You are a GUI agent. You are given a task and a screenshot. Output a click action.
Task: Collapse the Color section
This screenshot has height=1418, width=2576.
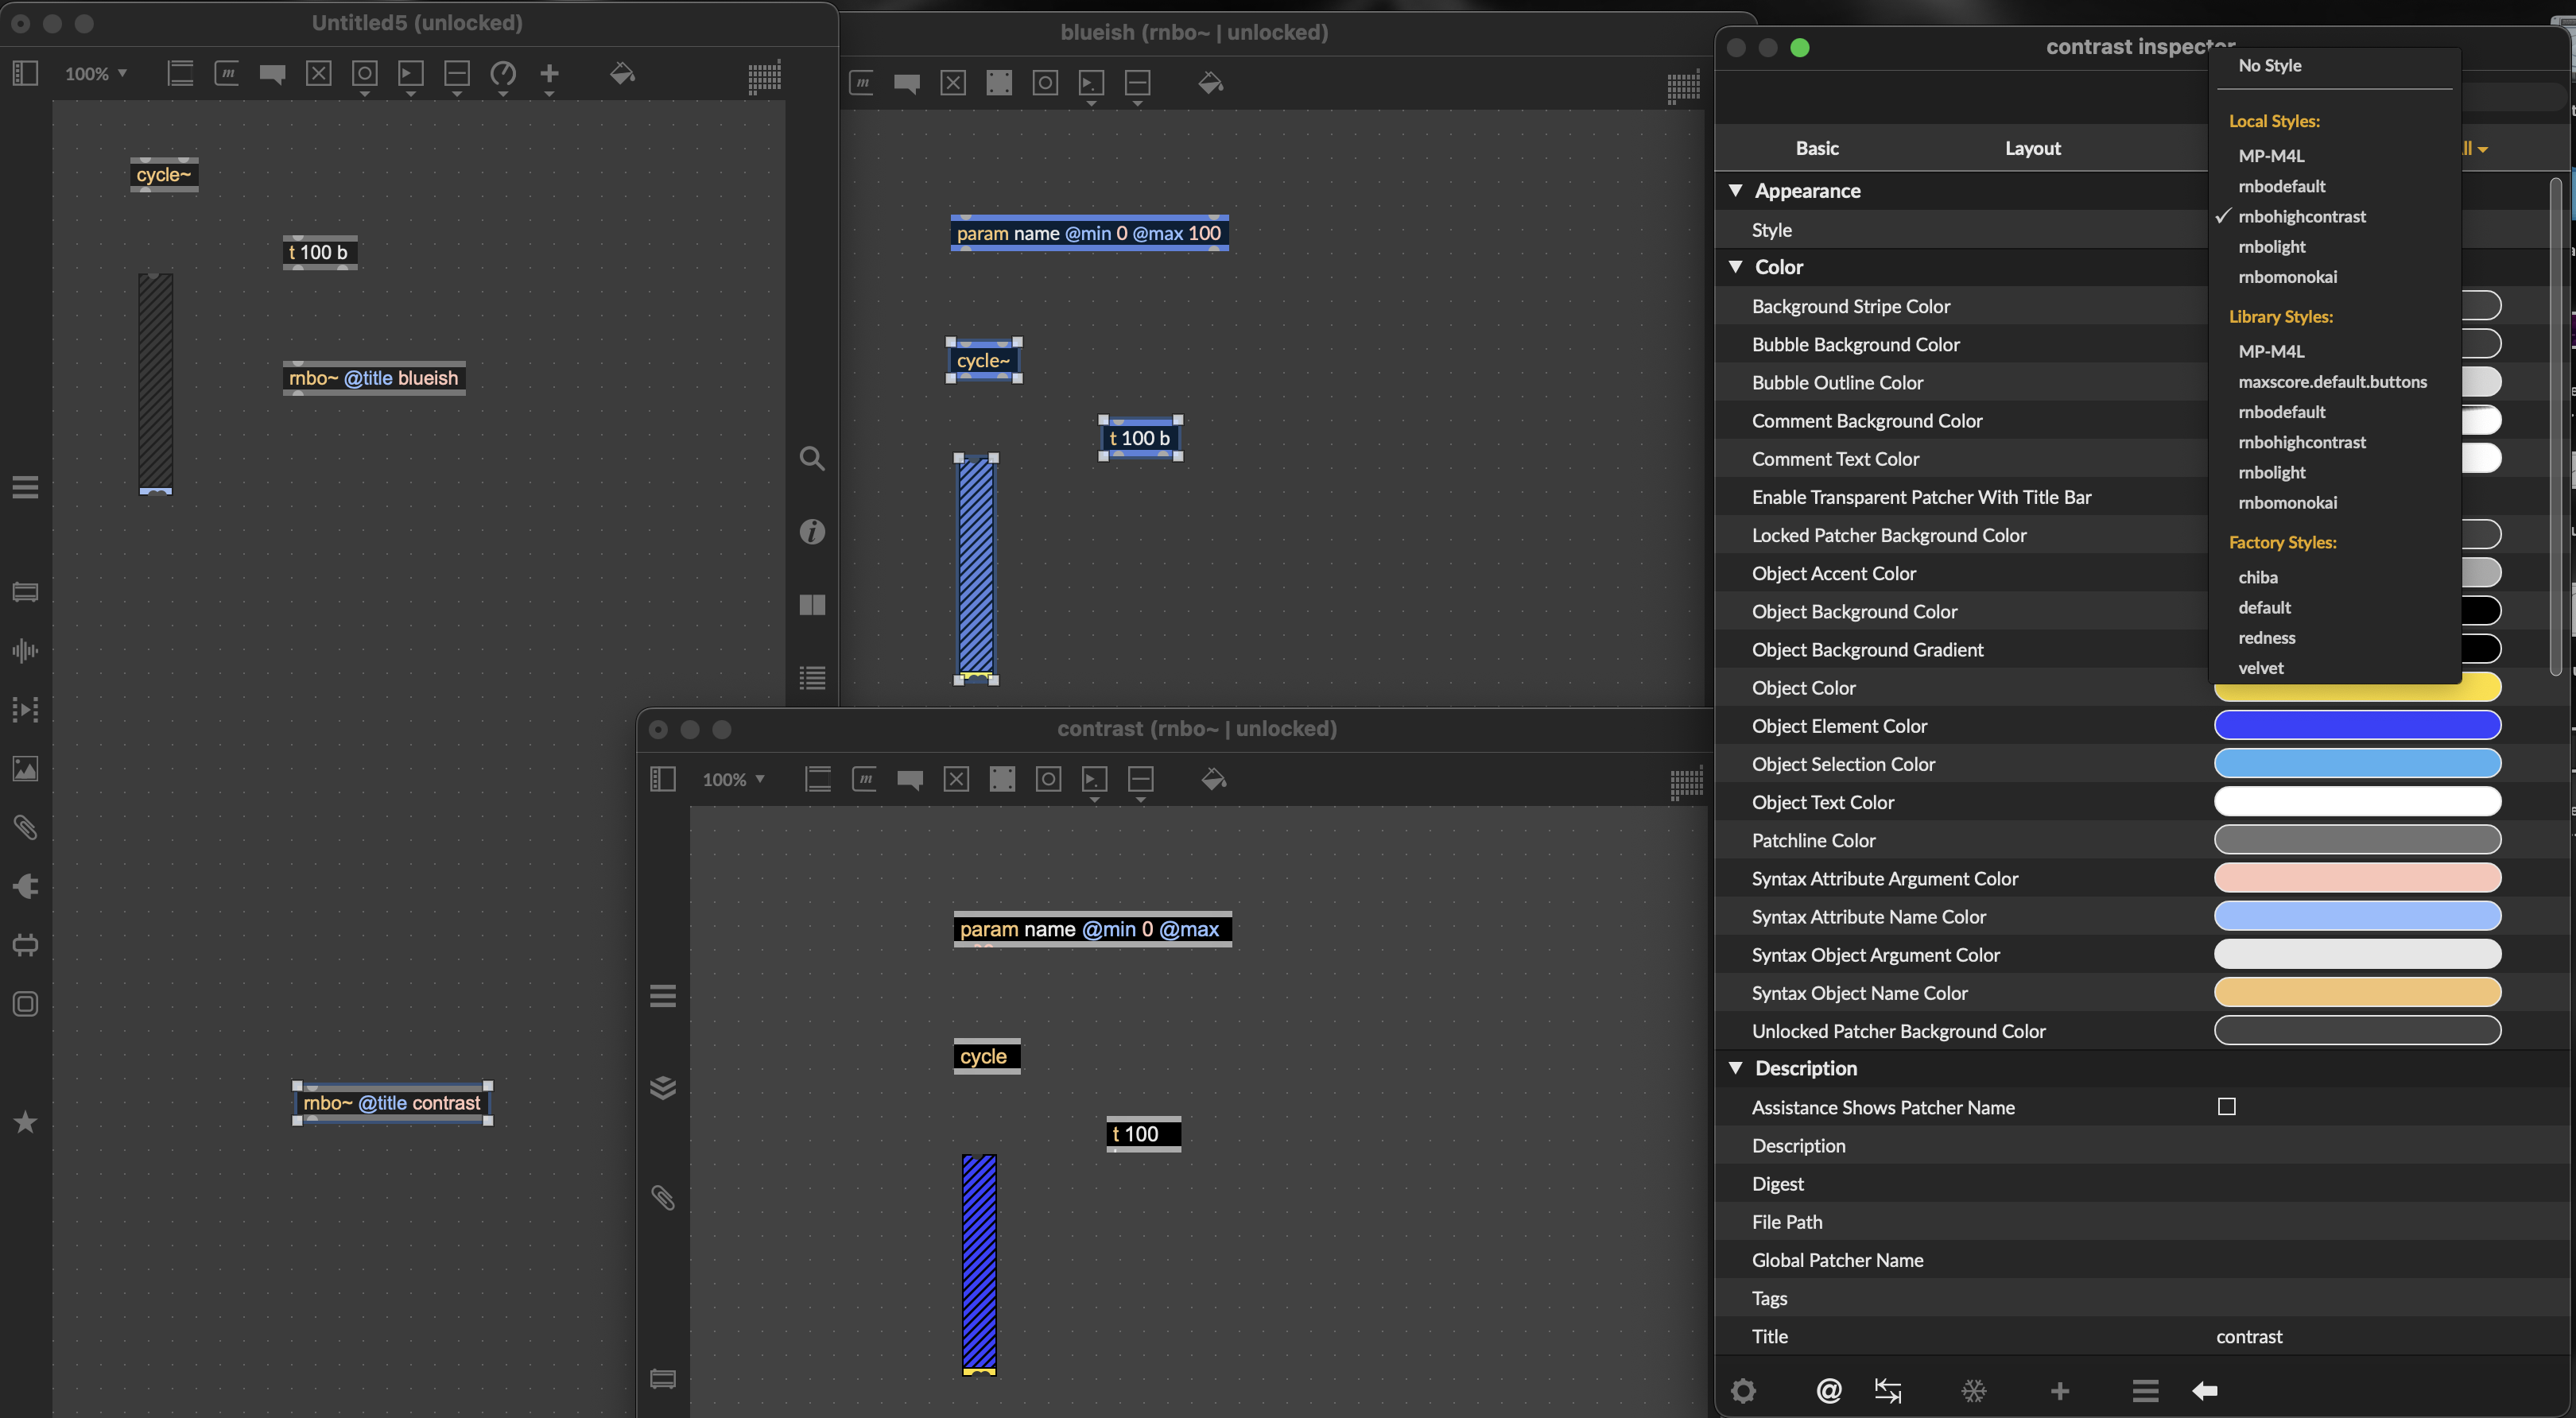[1735, 267]
